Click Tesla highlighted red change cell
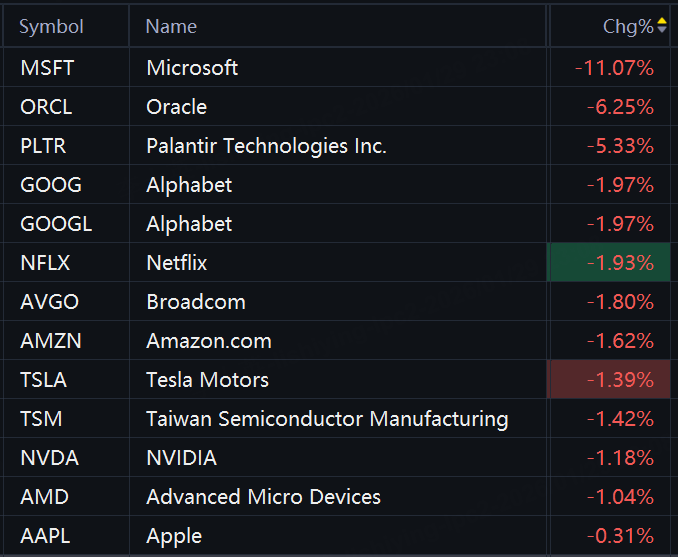This screenshot has width=678, height=557. [x=610, y=380]
